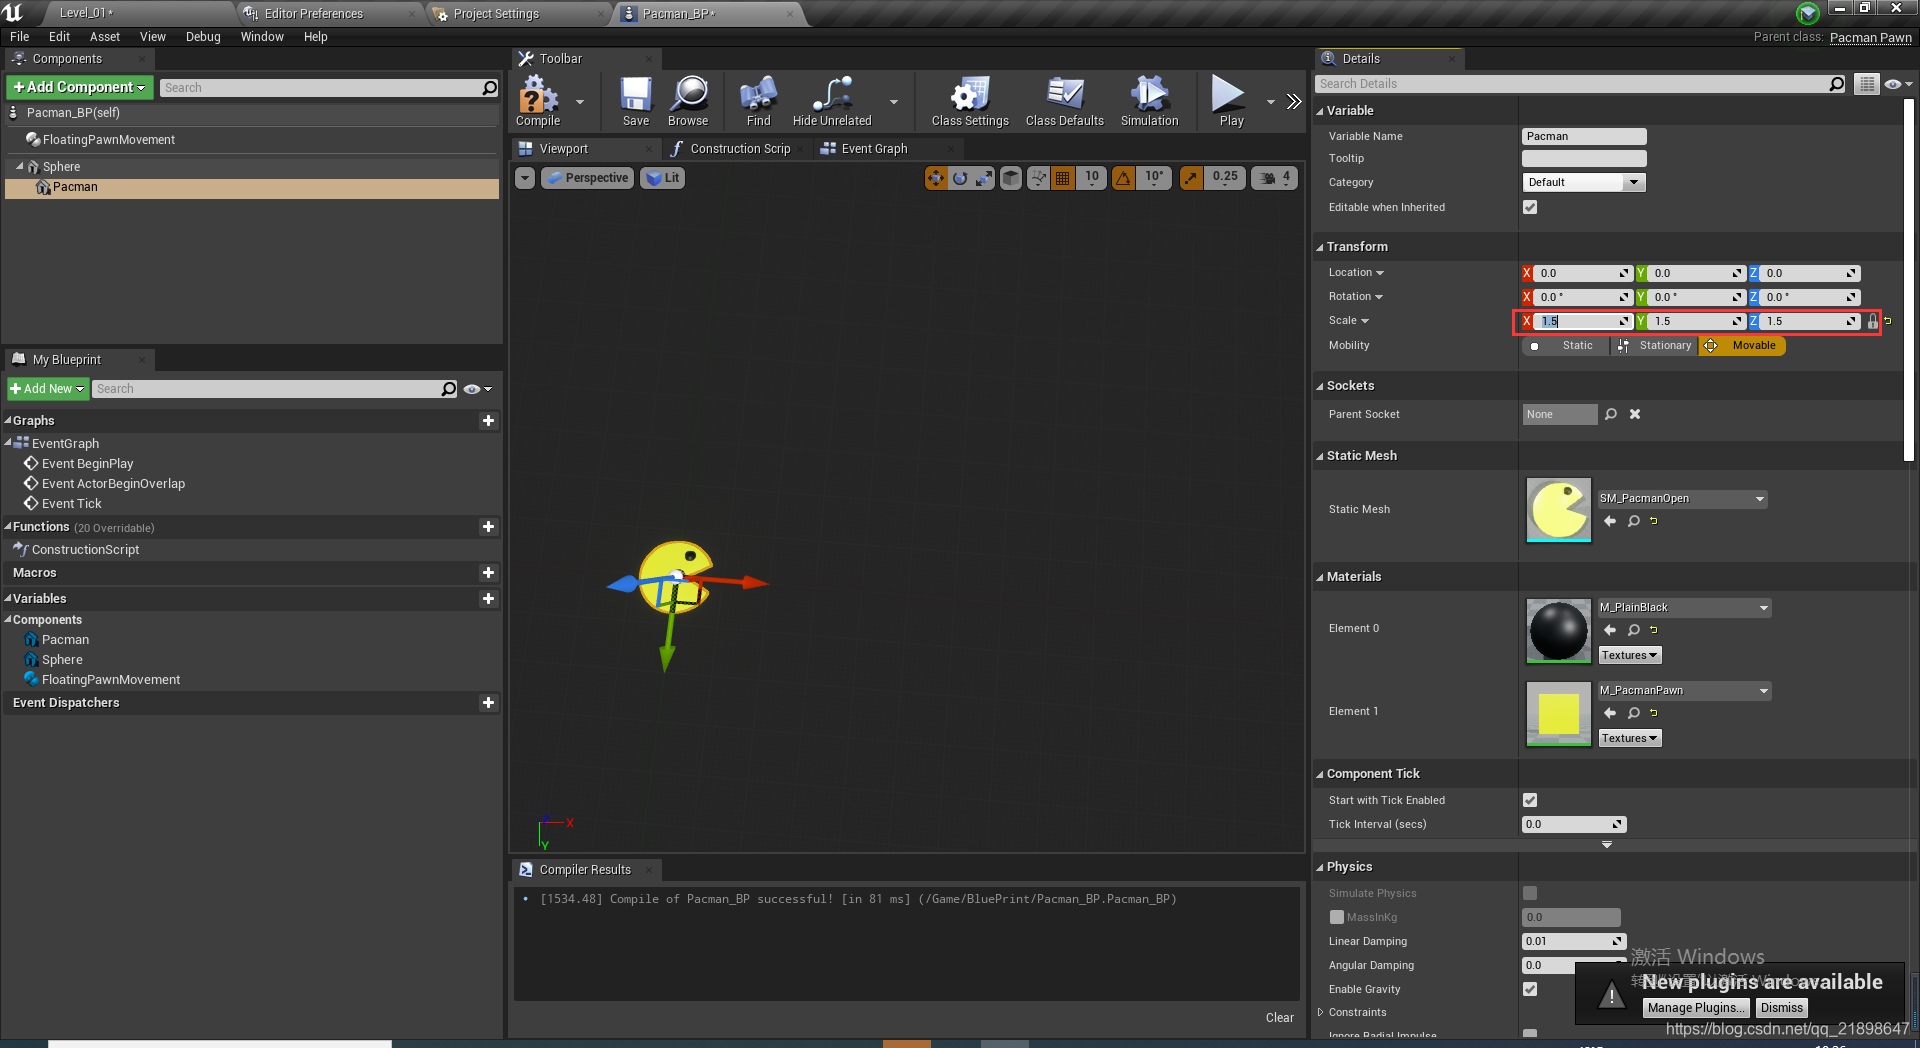This screenshot has height=1048, width=1920.
Task: Open grid snap size dropdown showing 10
Action: [x=1091, y=178]
